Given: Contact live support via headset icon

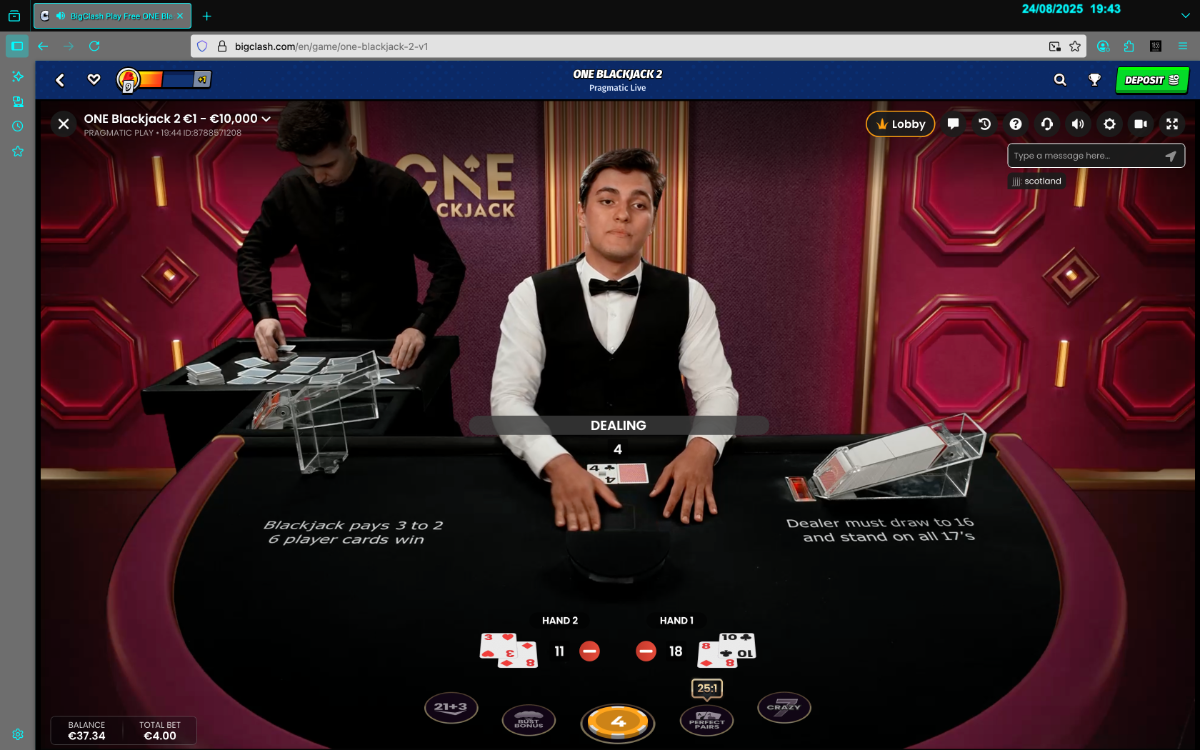Looking at the screenshot, I should coord(1047,124).
